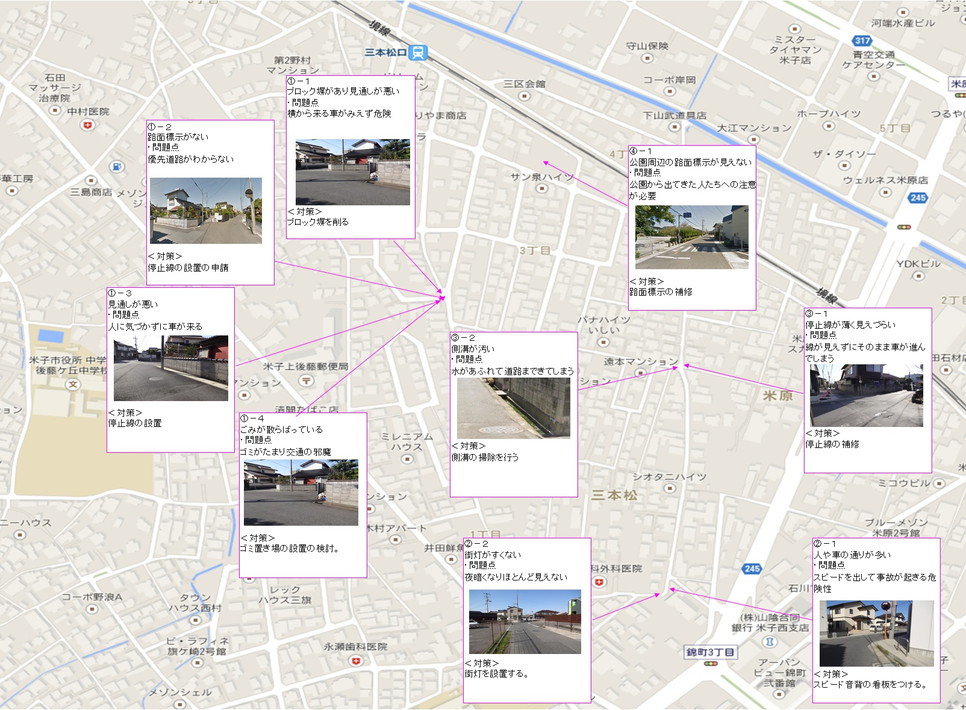Screen dimensions: 966x710
Task: Click the road photo in callout ③-1
Action: click(866, 395)
